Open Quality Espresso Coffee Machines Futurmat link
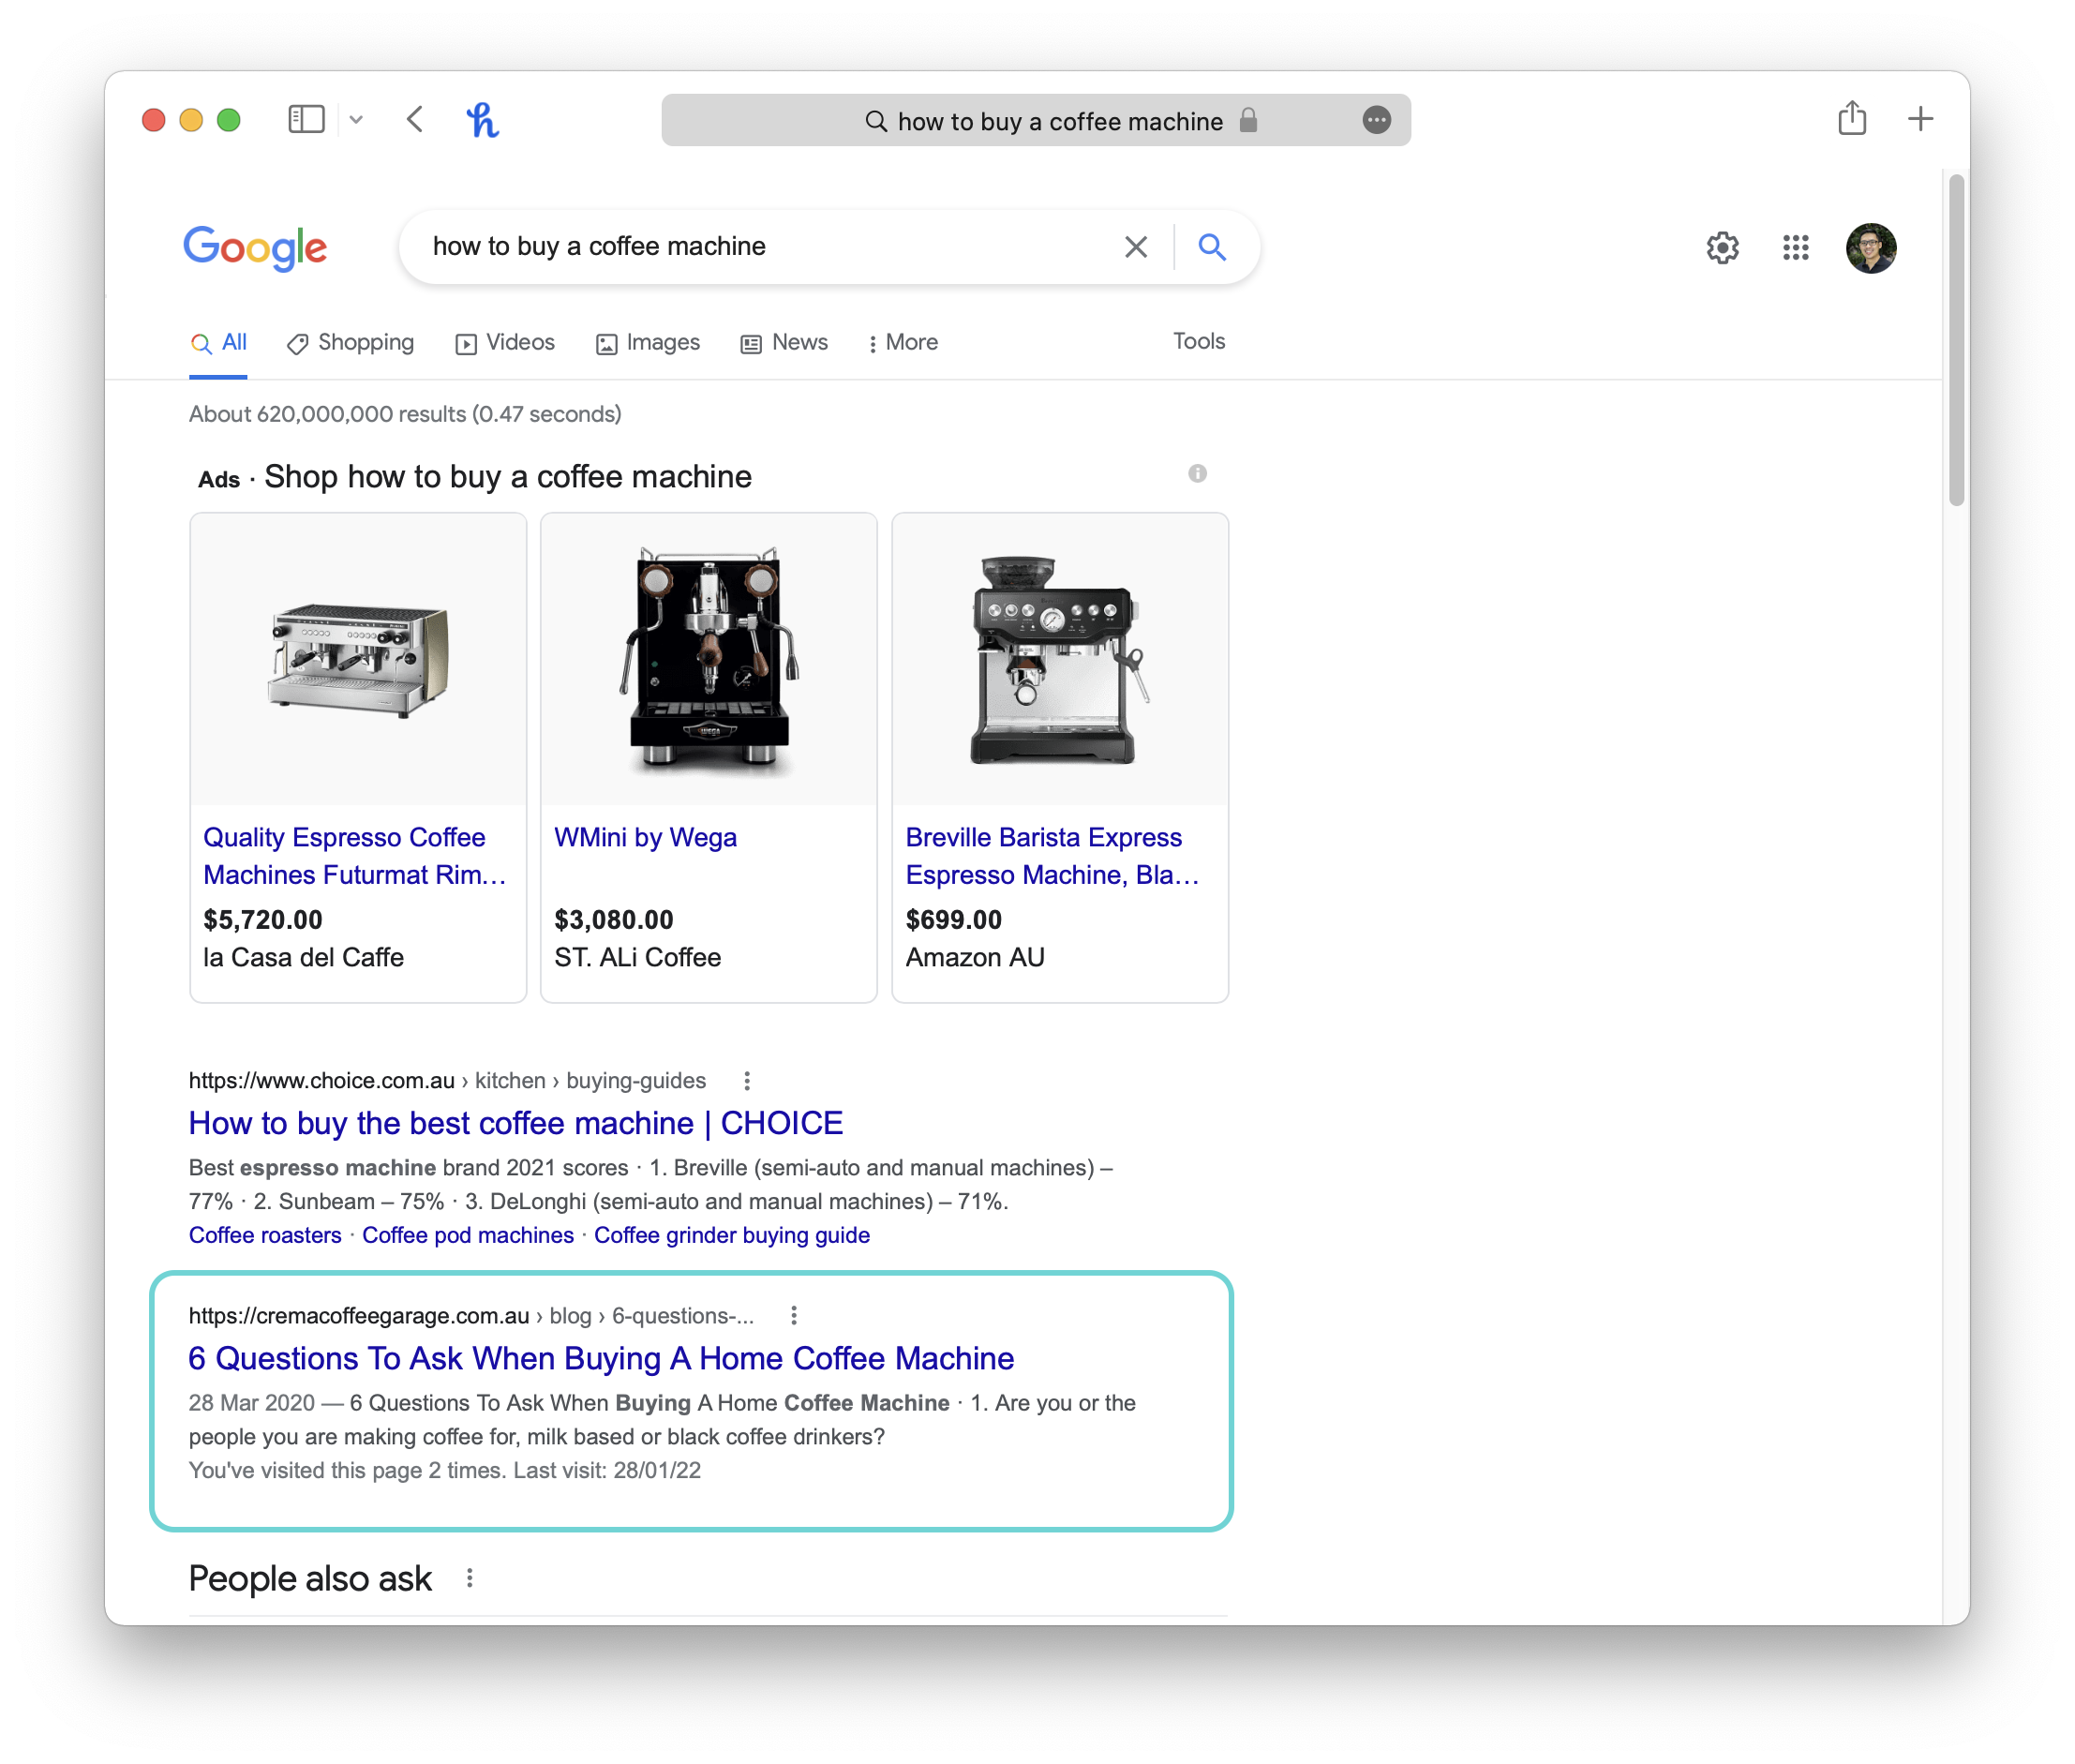2075x1764 pixels. [355, 856]
